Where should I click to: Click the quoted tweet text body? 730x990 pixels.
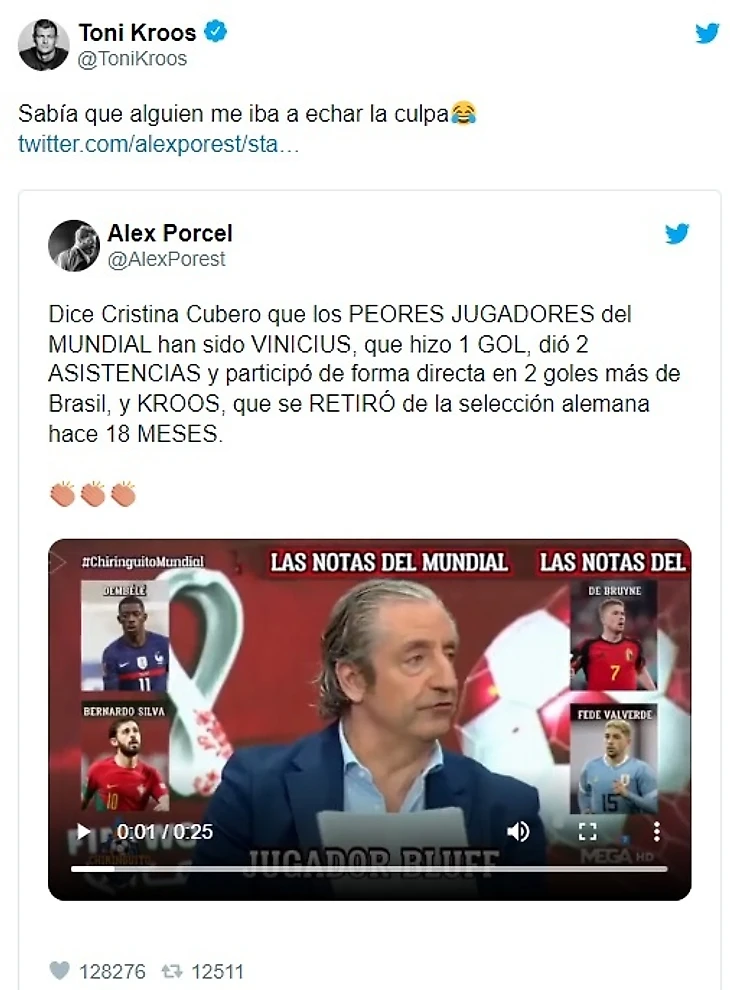[364, 374]
